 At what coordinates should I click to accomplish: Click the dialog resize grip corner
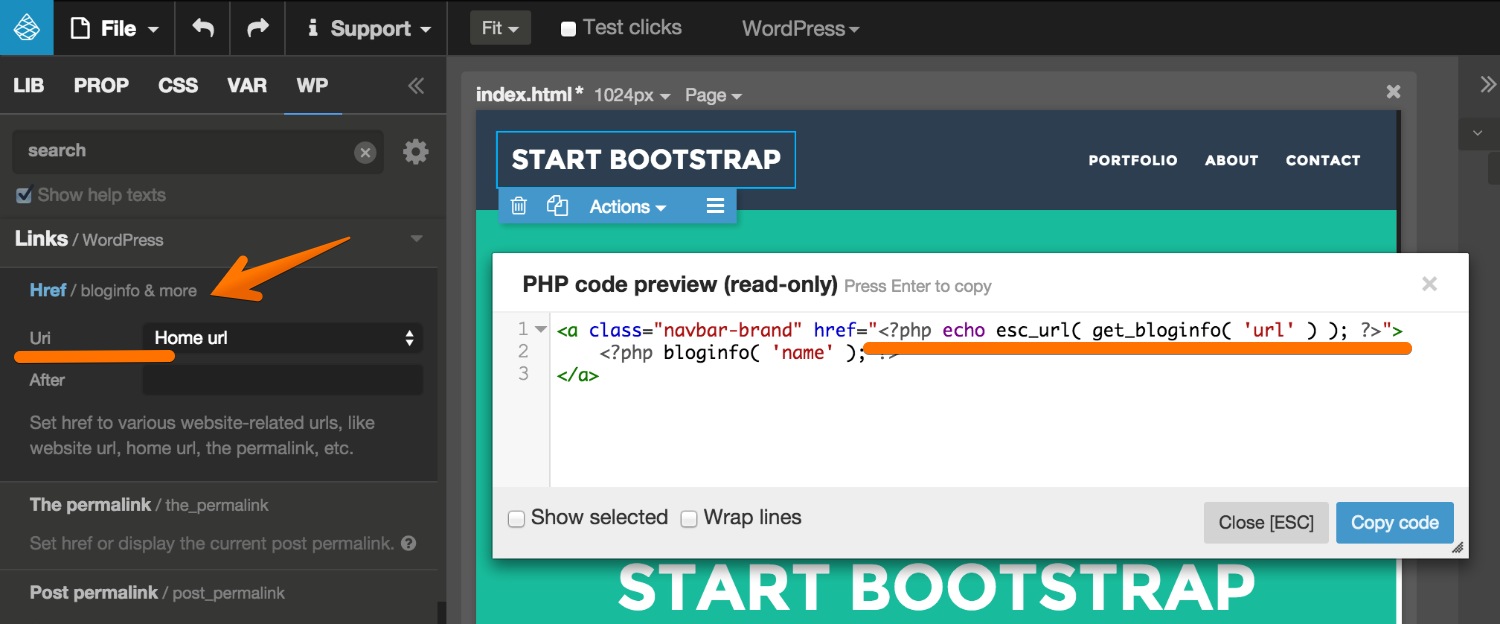tap(1458, 548)
